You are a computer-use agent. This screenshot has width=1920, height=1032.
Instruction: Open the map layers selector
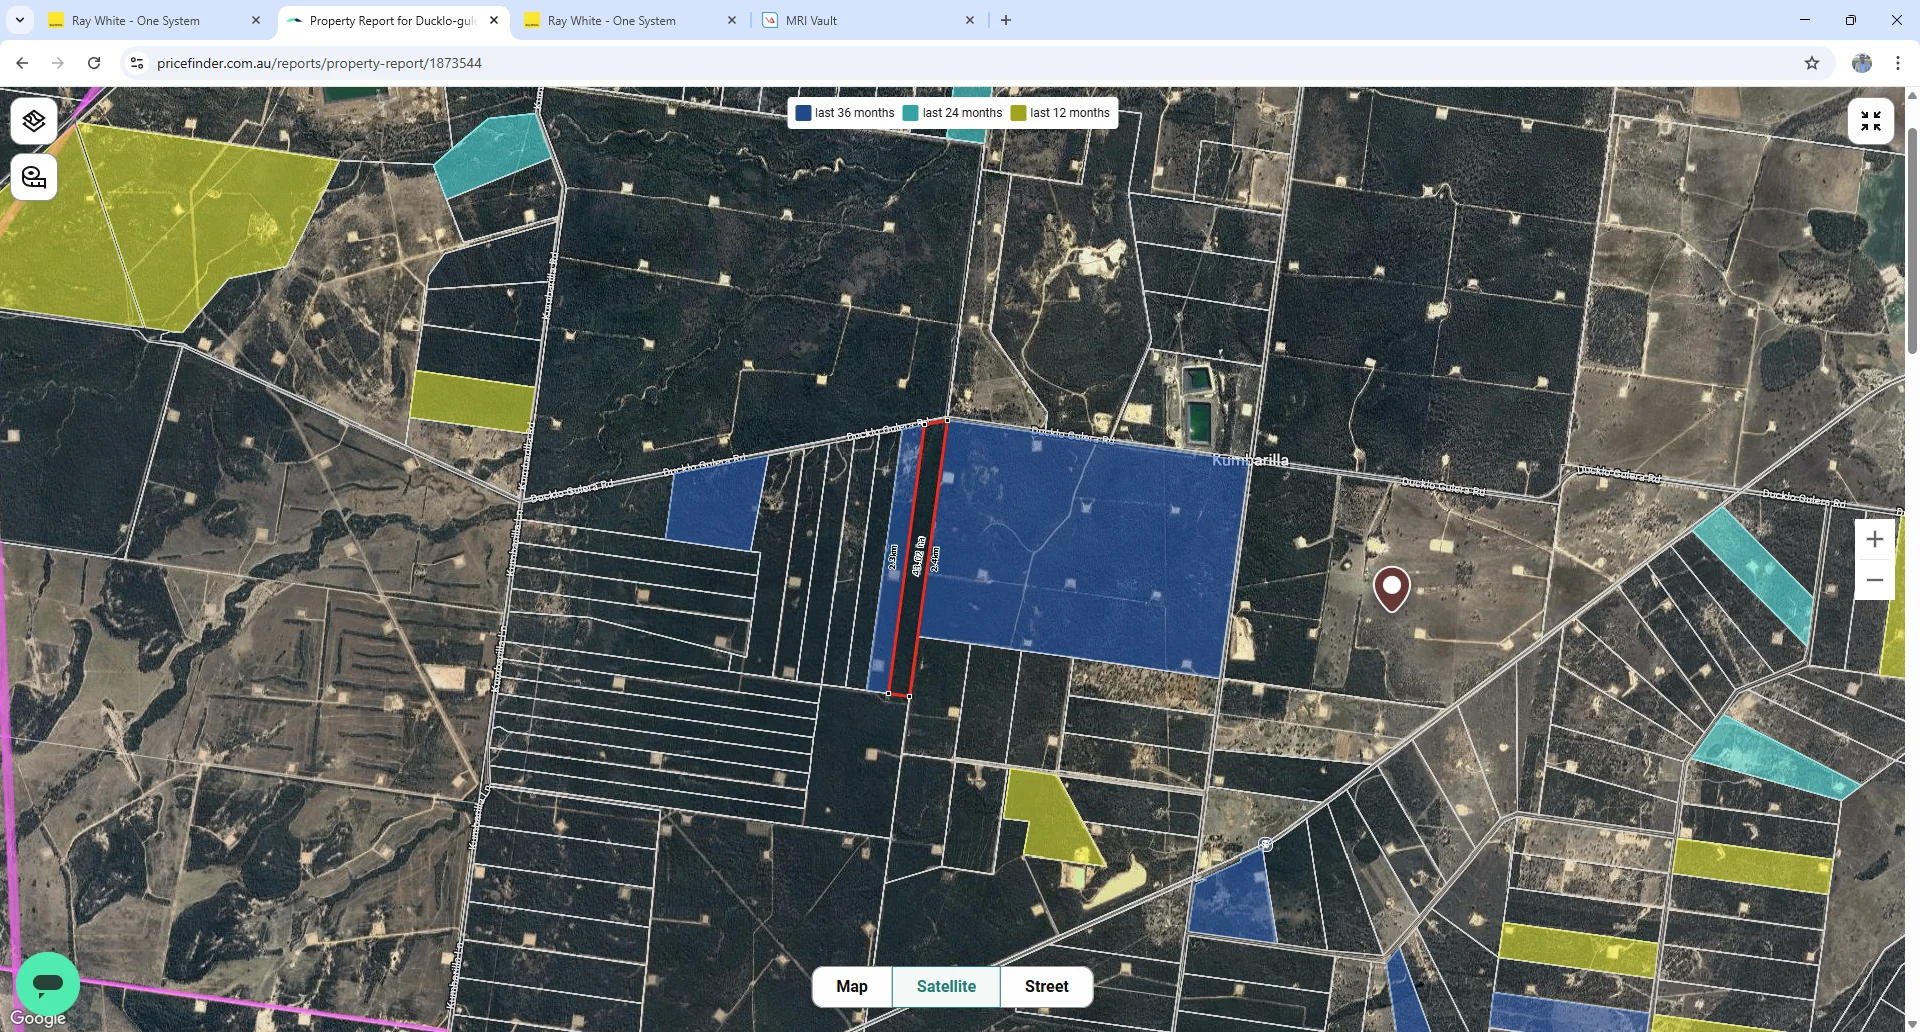click(x=33, y=120)
